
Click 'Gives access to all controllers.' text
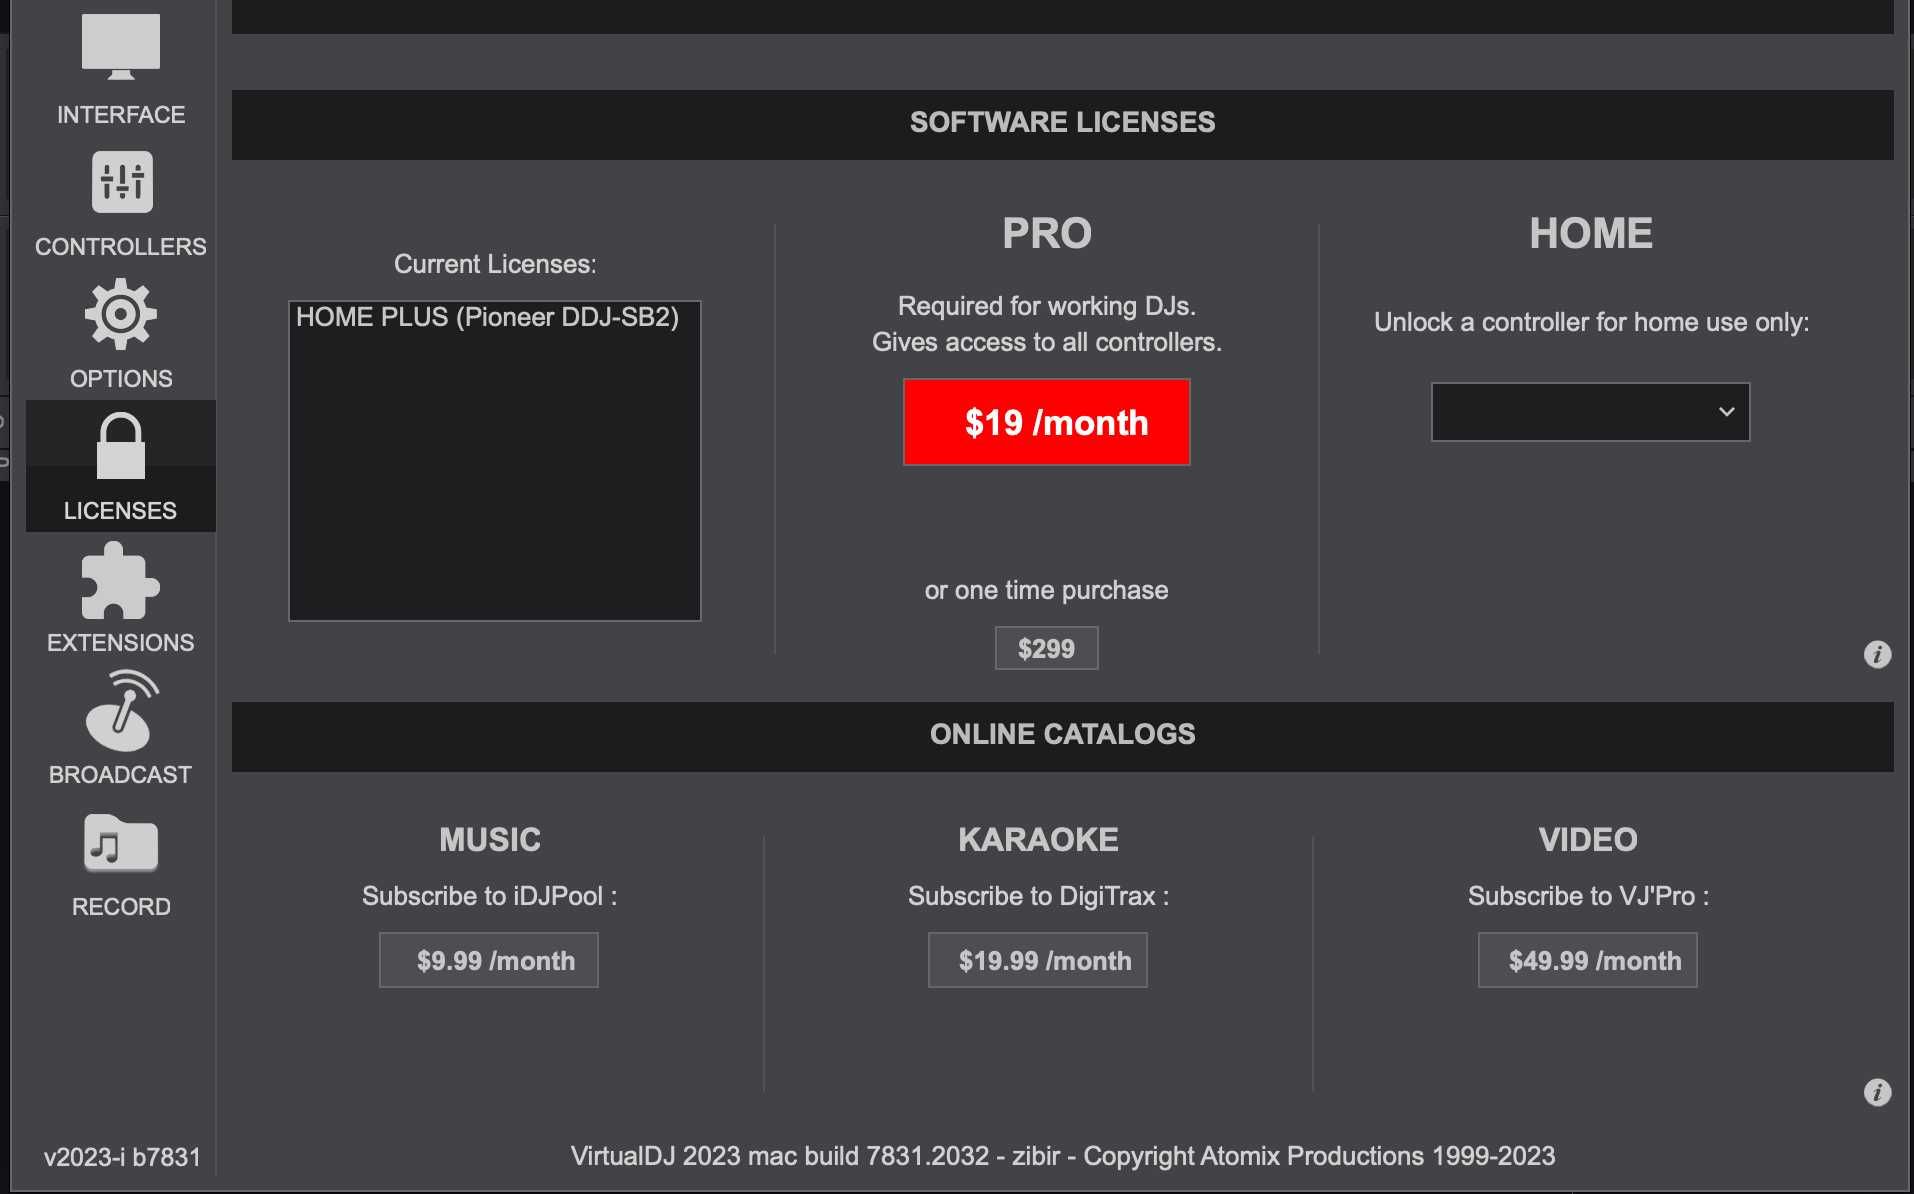pyautogui.click(x=1047, y=342)
